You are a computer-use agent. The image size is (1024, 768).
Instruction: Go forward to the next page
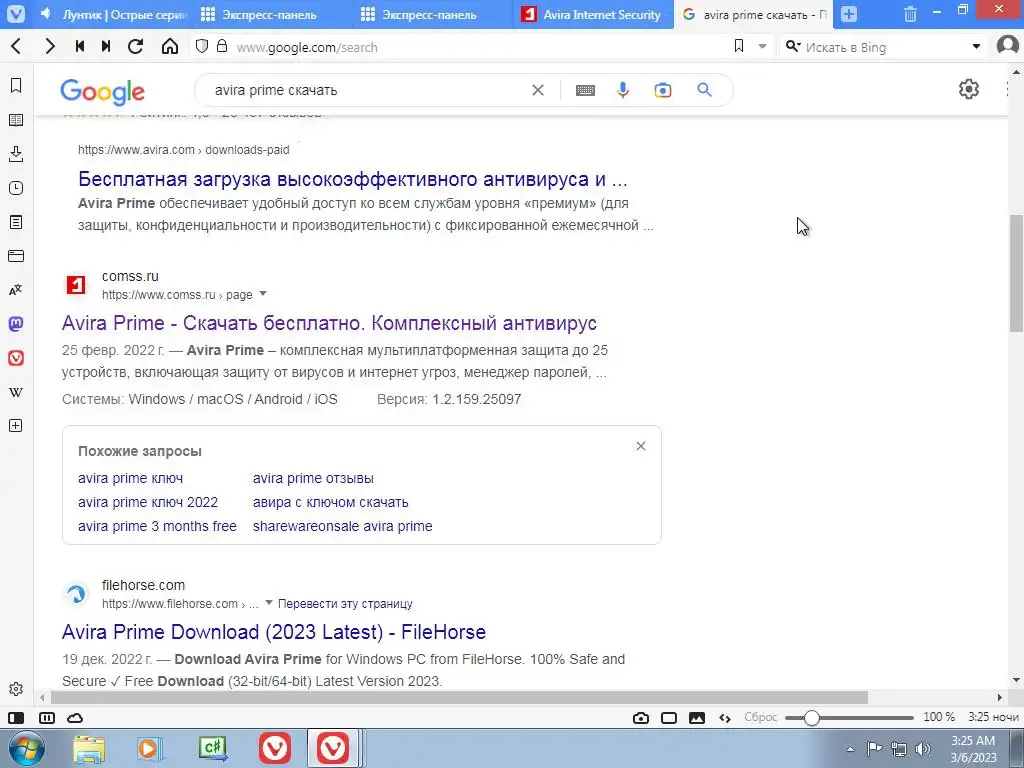point(50,46)
